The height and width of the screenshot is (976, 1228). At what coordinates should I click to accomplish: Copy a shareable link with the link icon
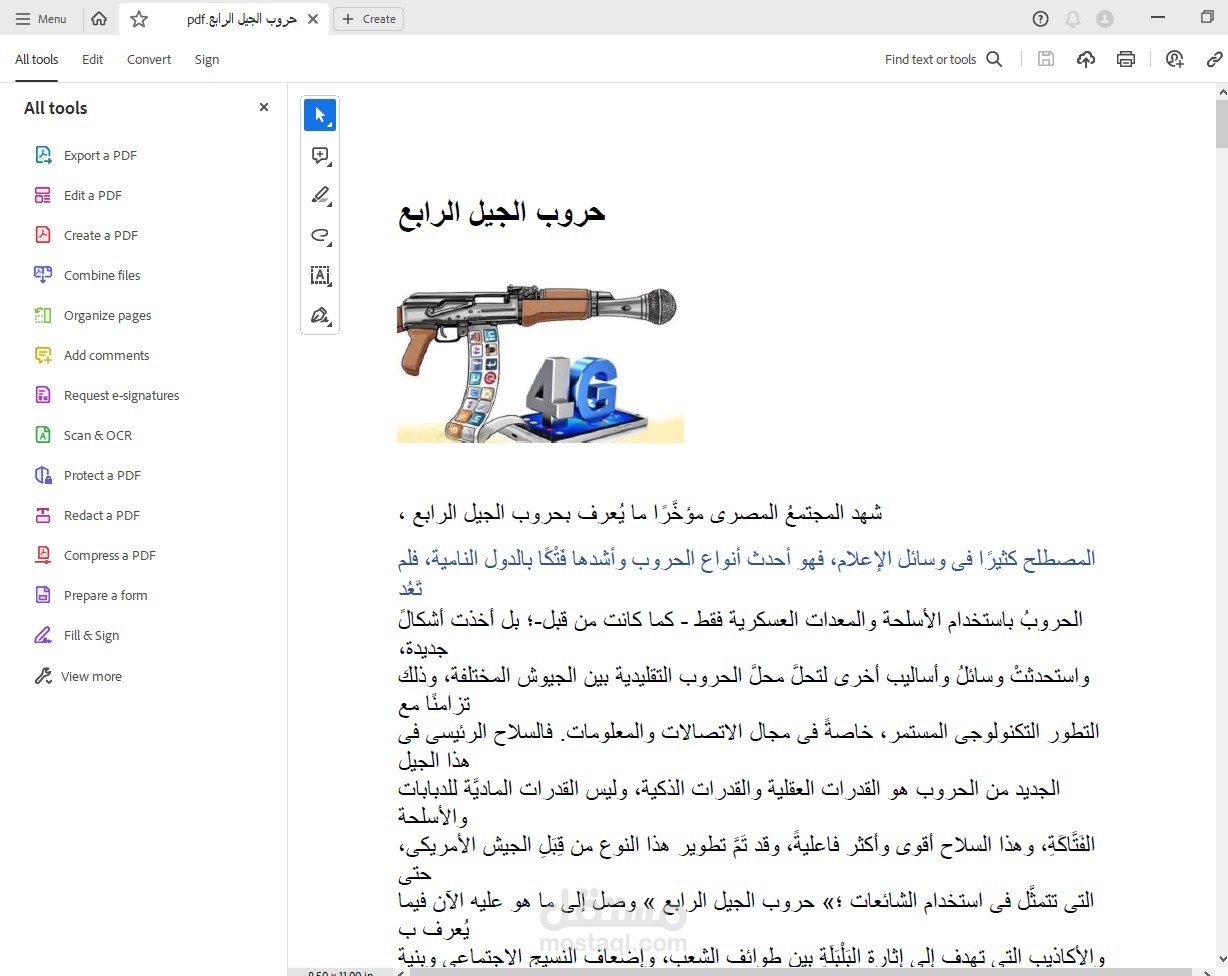pyautogui.click(x=1214, y=59)
